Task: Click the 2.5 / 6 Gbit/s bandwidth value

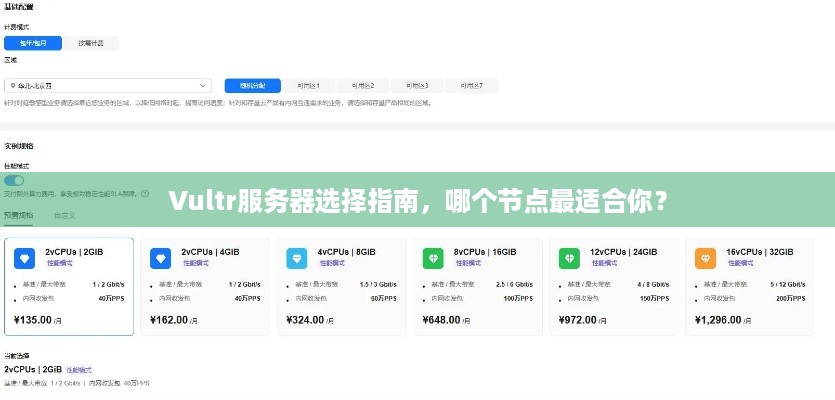Action: tap(514, 284)
